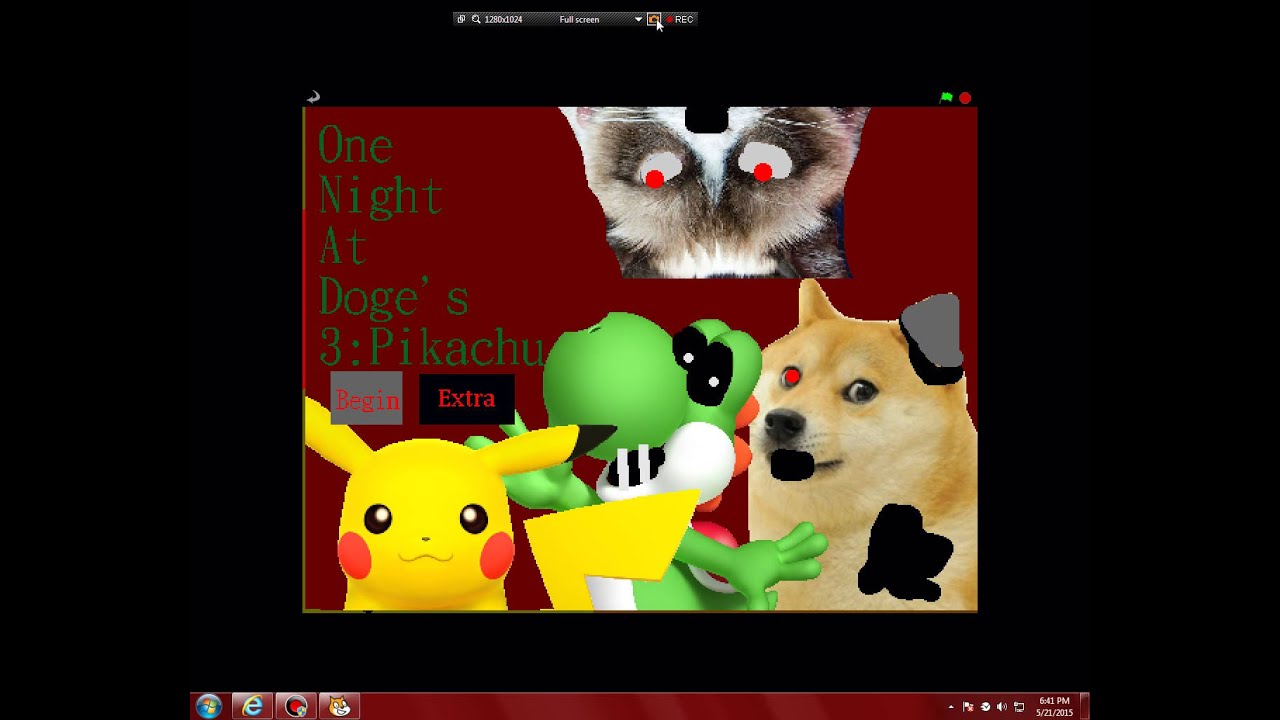1280x720 pixels.
Task: Click the magnifier resolution icon
Action: [x=476, y=19]
